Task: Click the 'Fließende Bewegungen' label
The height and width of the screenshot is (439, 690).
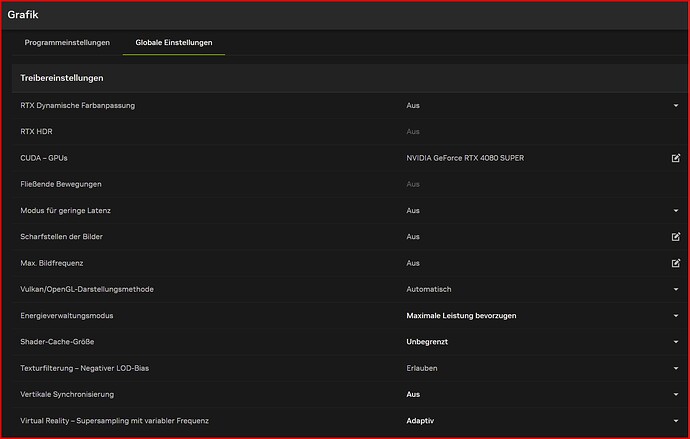Action: [61, 184]
